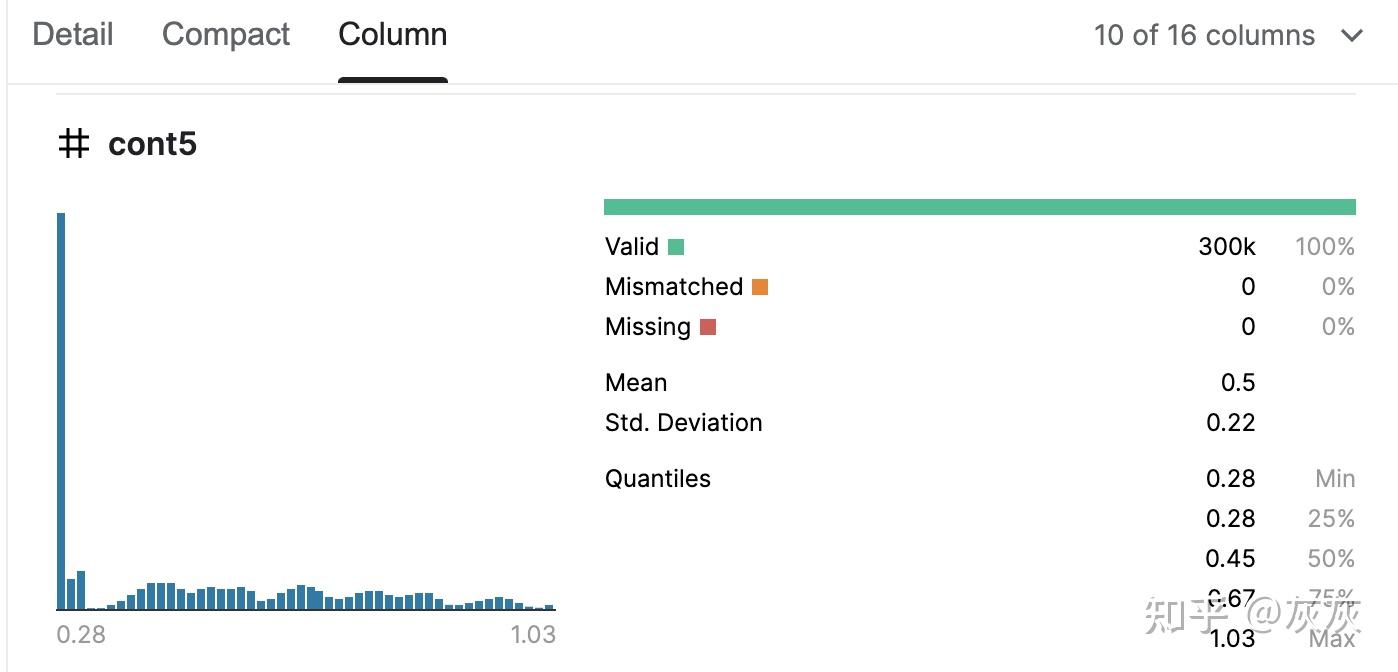This screenshot has height=672, width=1398.
Task: Click the orange Mismatched legend square
Action: 760,287
